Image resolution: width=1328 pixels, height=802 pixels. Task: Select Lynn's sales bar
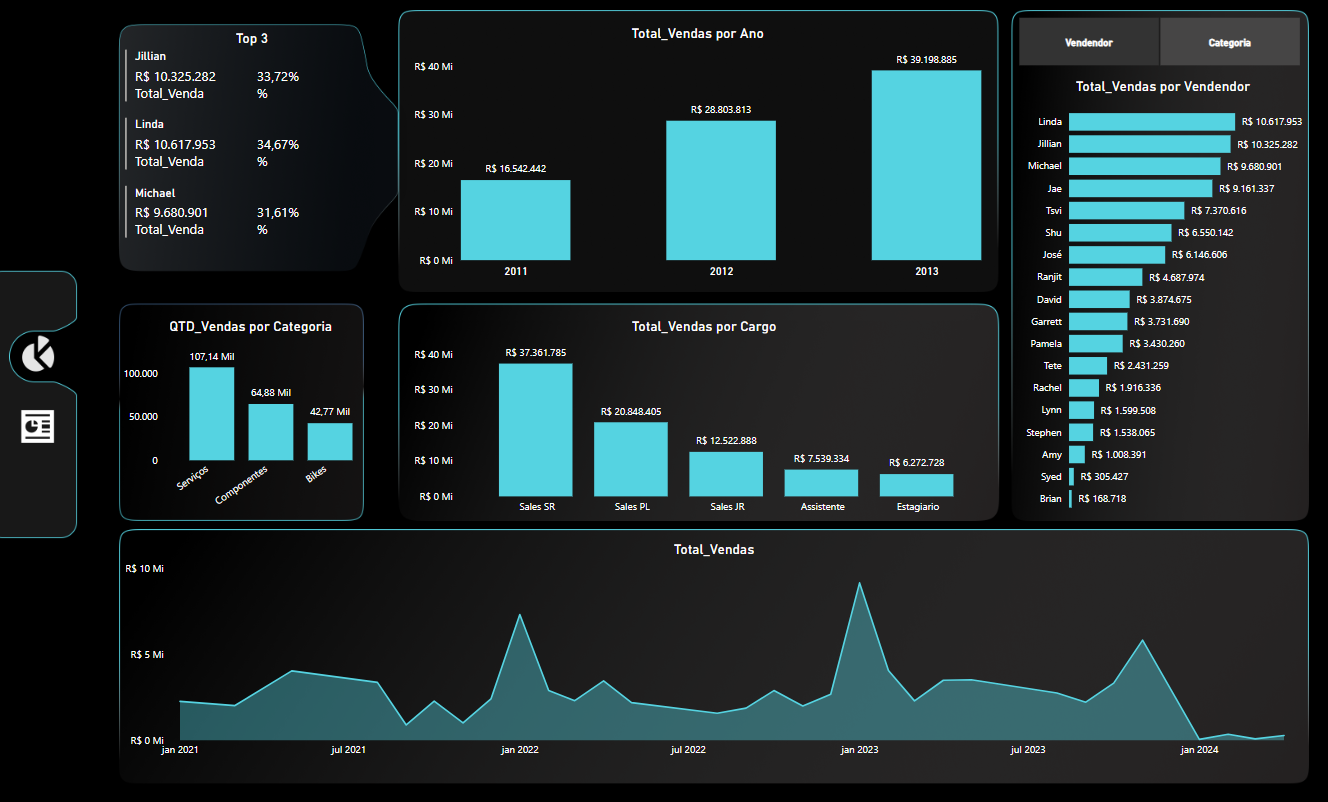(1081, 410)
